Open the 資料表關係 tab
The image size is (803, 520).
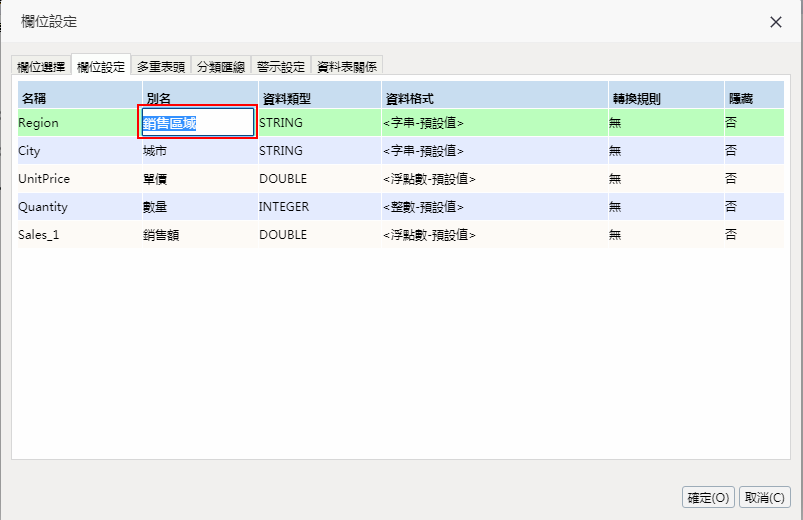347,67
